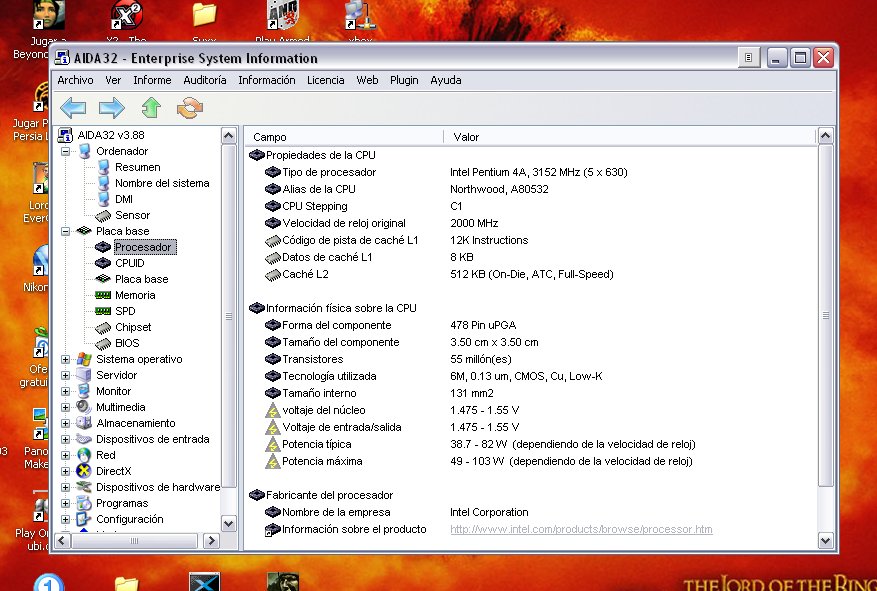Select the AIDA32 v3.88 root icon
This screenshot has height=591, width=877.
(65, 135)
